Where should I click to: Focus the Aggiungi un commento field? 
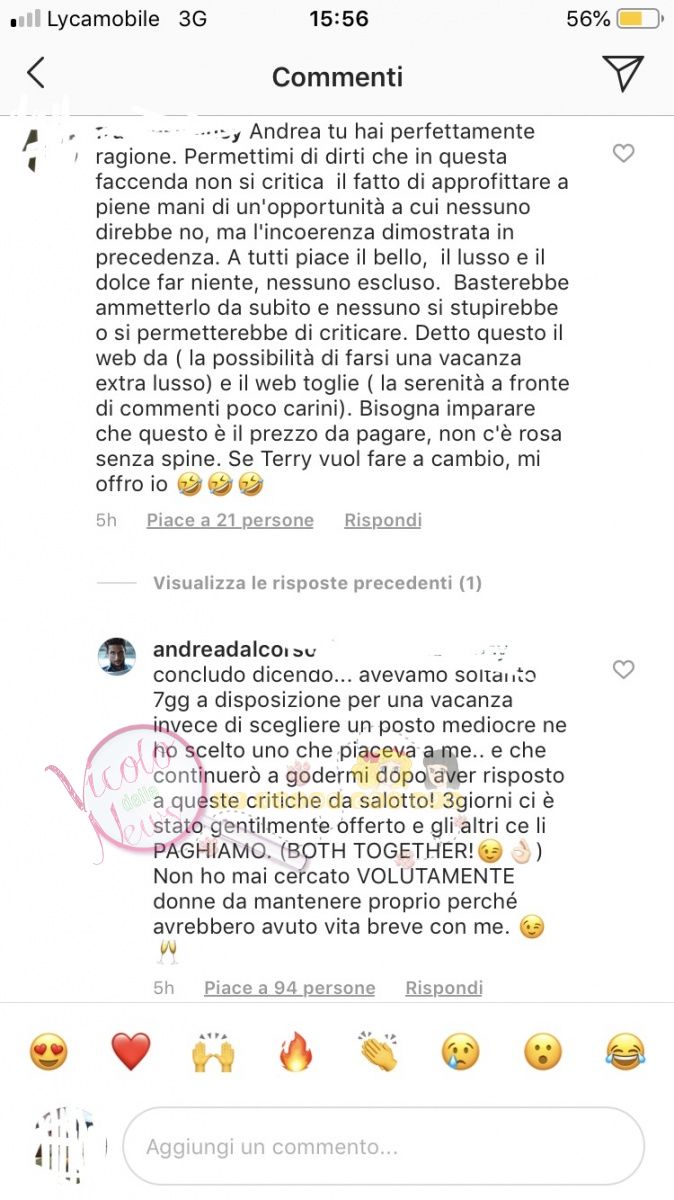pos(383,1147)
